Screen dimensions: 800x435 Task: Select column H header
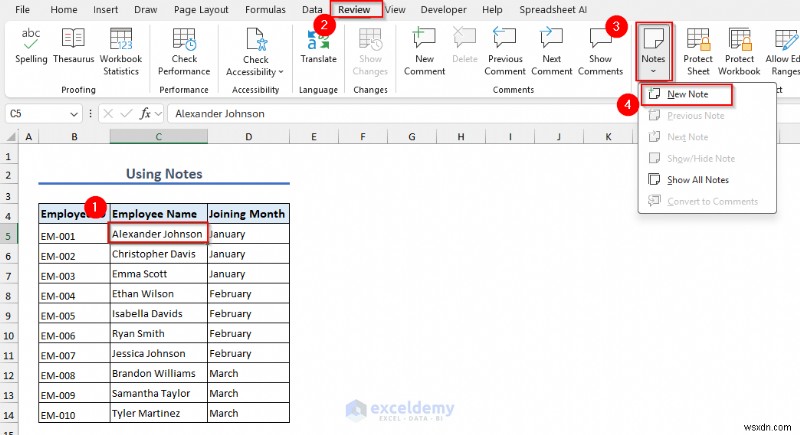tap(461, 137)
